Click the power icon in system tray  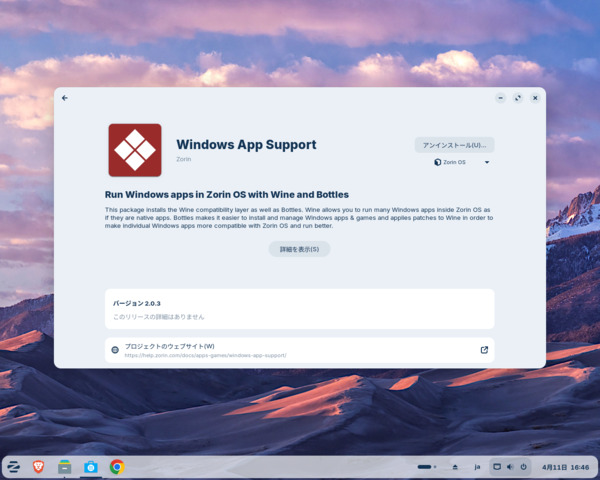coord(523,467)
